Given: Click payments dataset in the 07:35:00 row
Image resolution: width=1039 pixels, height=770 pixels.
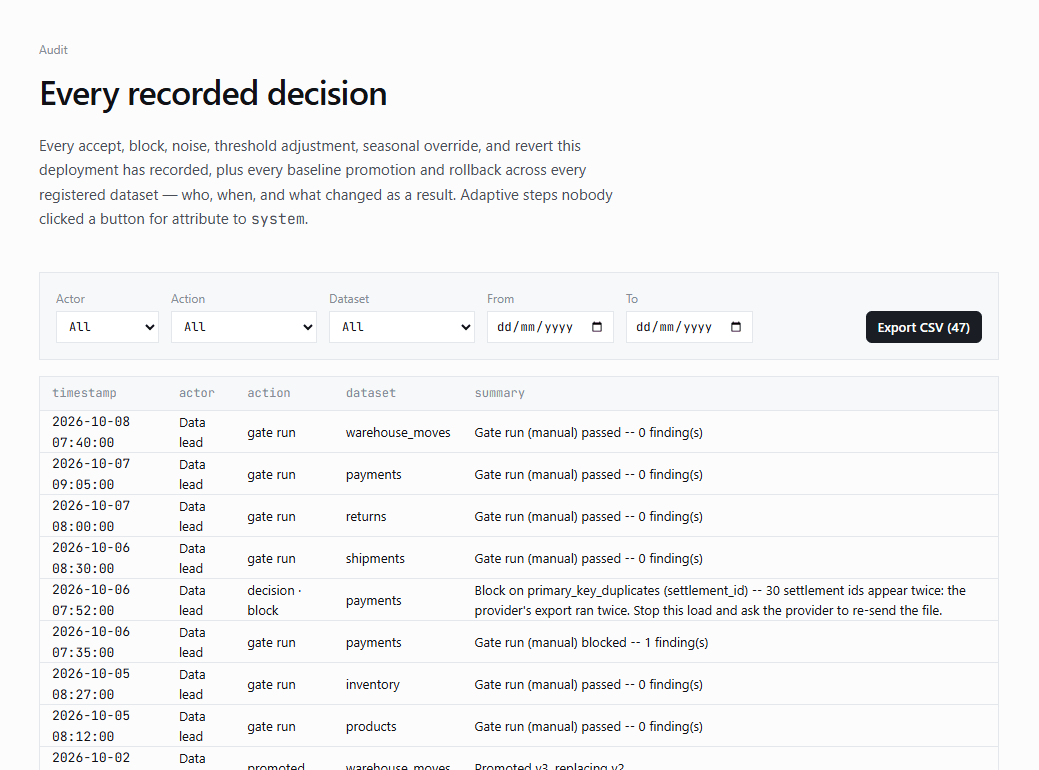Looking at the screenshot, I should pos(374,643).
